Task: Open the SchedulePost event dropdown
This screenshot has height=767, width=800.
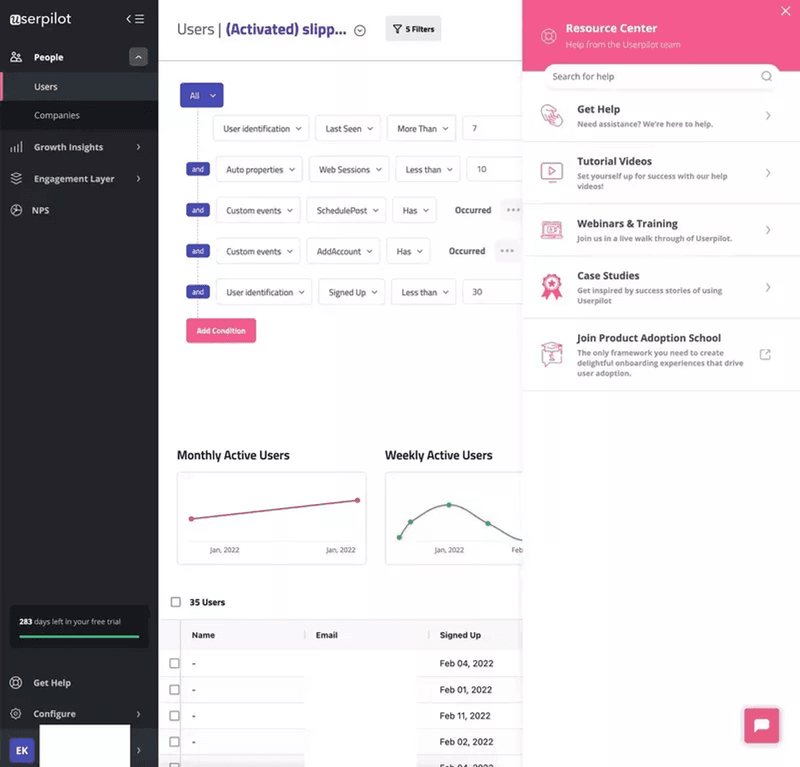Action: pos(346,210)
